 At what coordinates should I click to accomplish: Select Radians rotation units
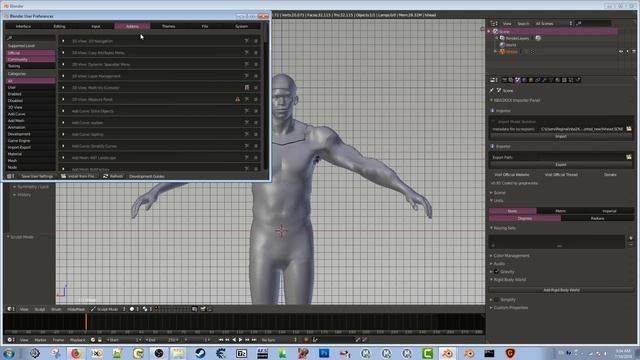[x=597, y=218]
